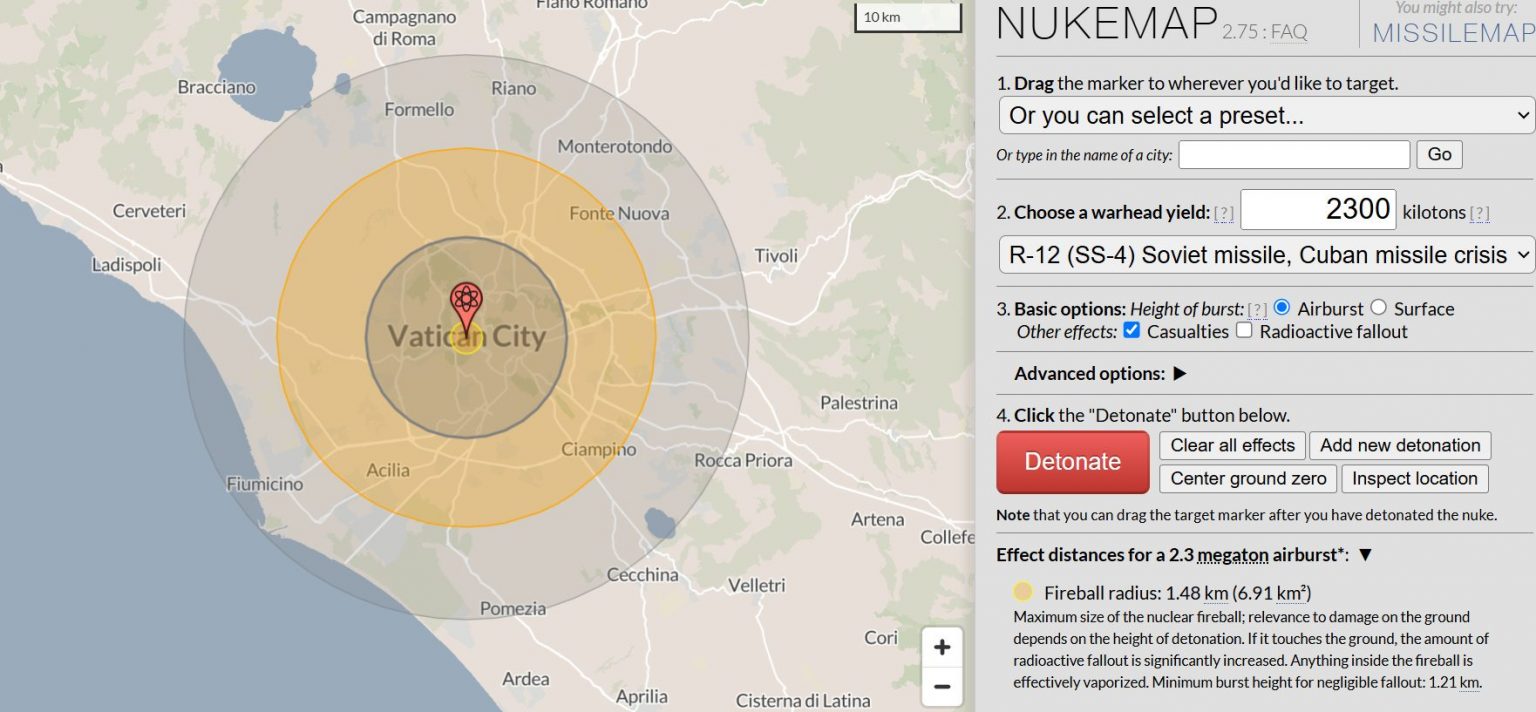Image resolution: width=1536 pixels, height=712 pixels.
Task: Click the city name text field
Action: pyautogui.click(x=1294, y=154)
